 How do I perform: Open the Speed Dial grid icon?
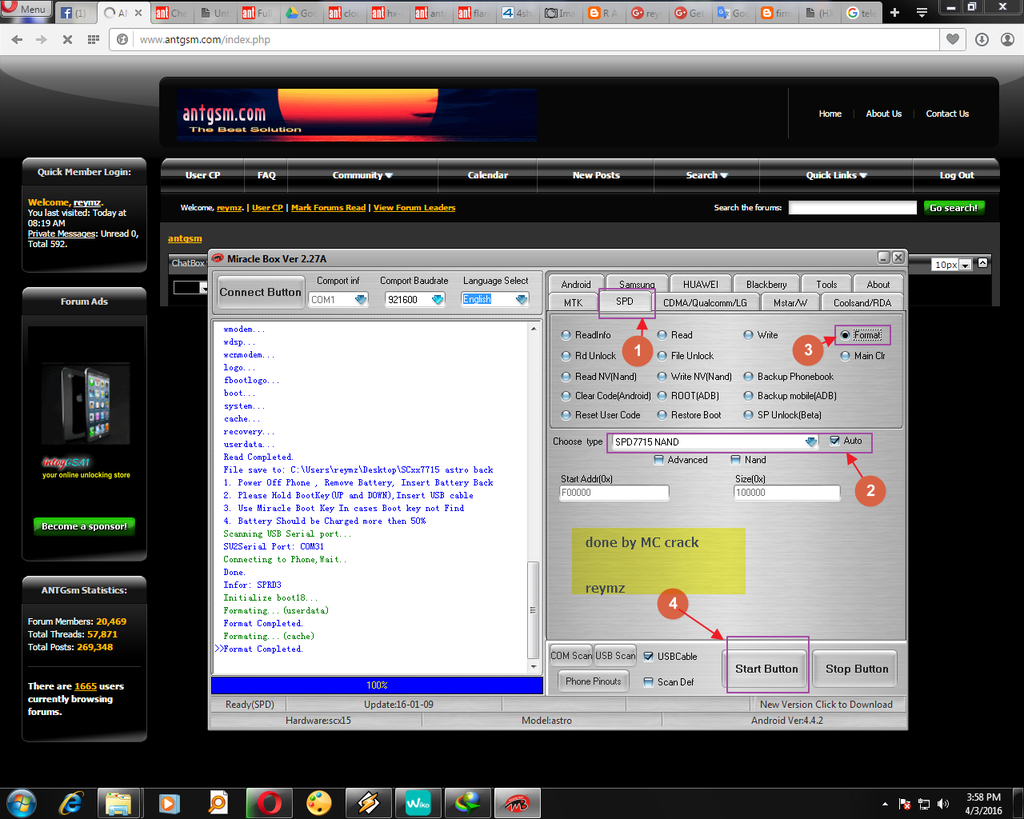93,40
